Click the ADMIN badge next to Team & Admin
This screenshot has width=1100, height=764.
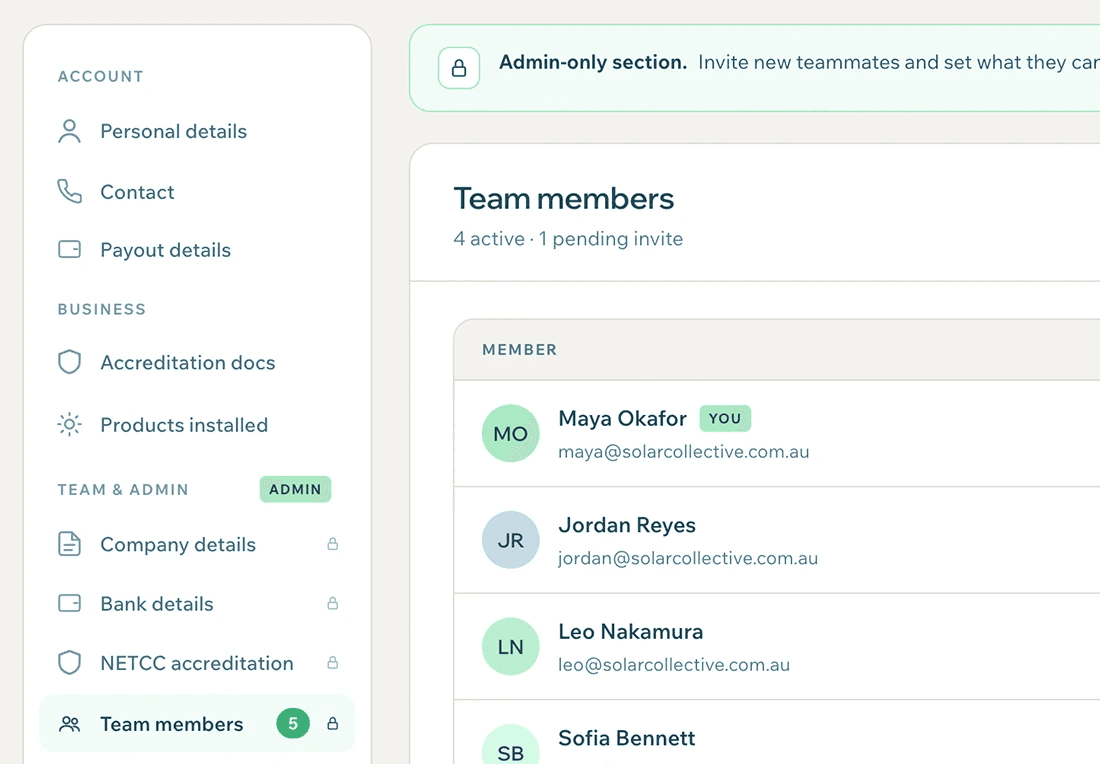point(295,489)
